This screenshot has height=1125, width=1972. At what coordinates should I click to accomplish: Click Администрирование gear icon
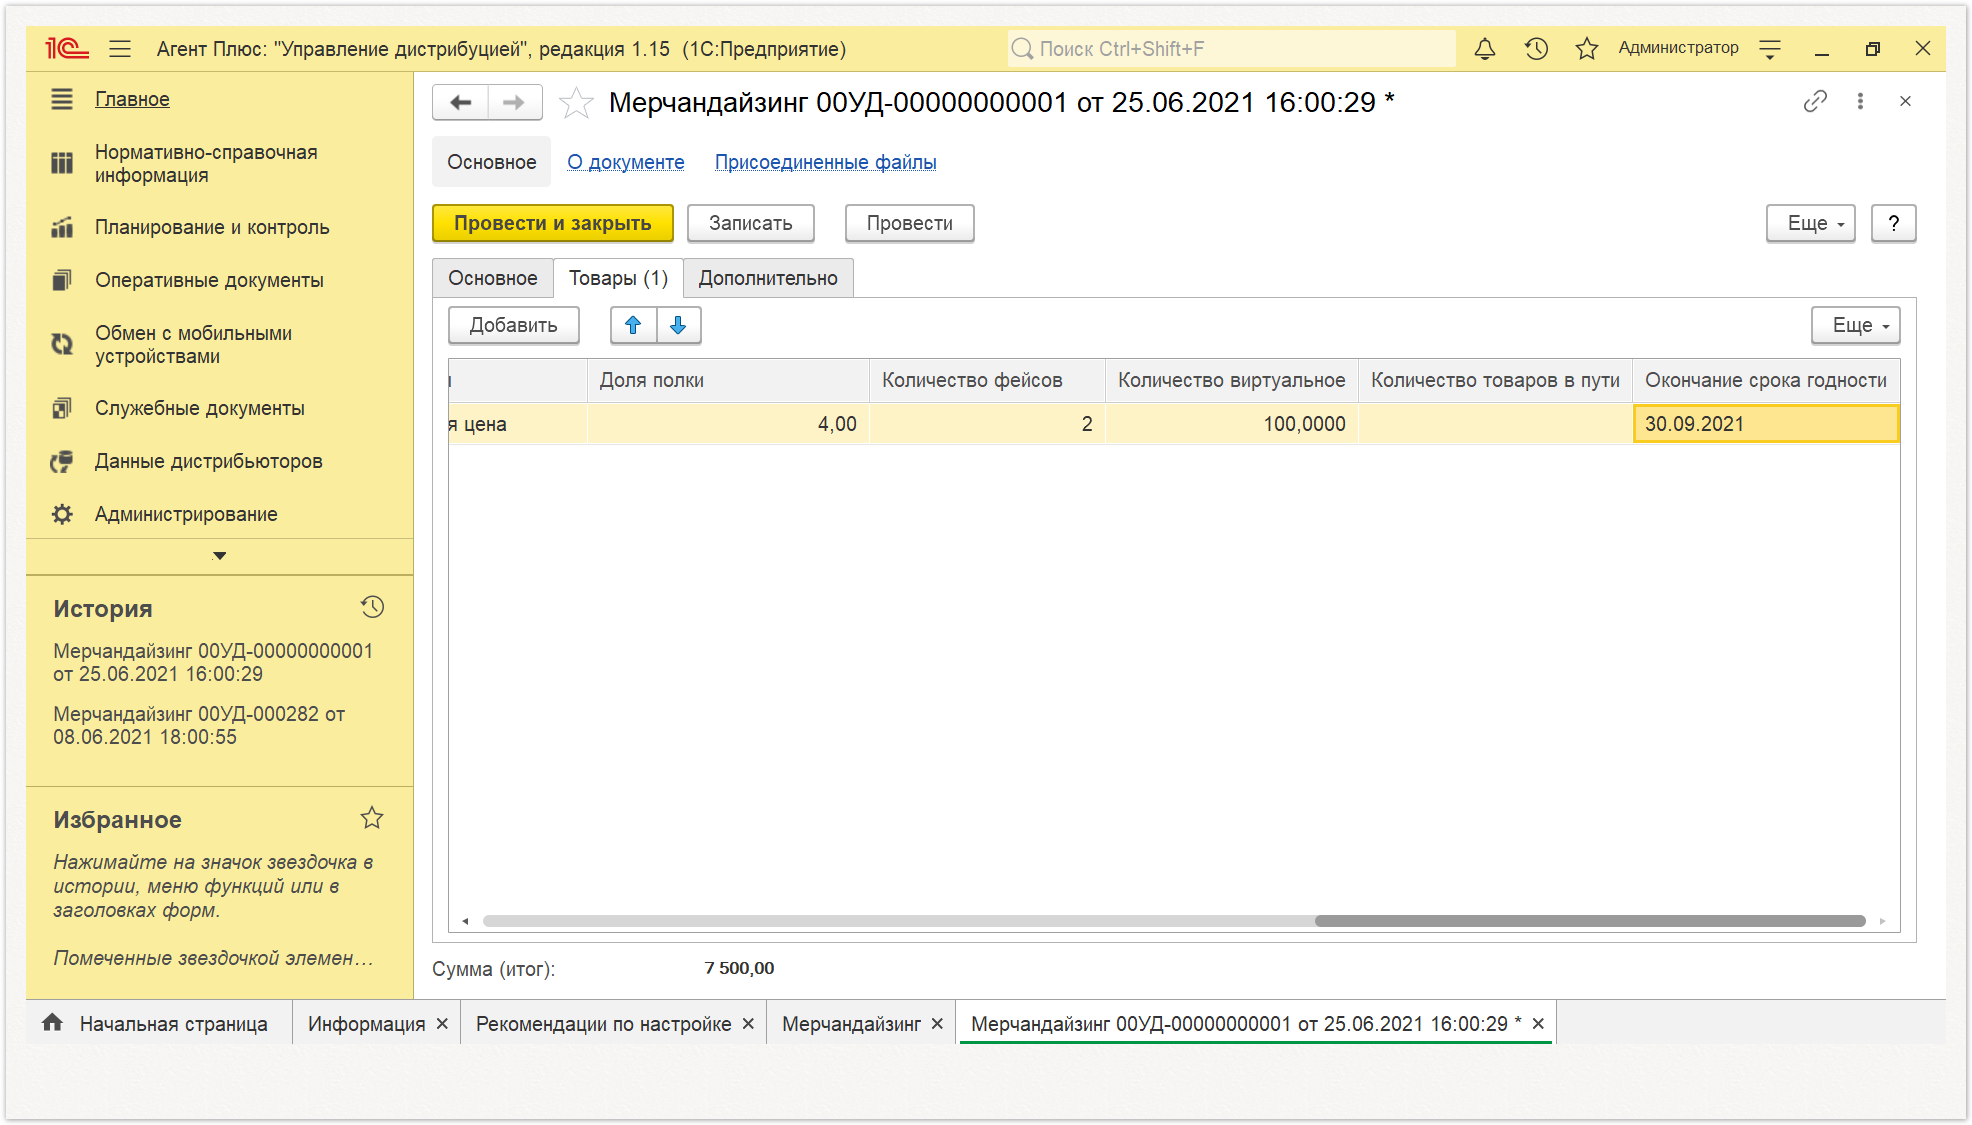pos(62,514)
